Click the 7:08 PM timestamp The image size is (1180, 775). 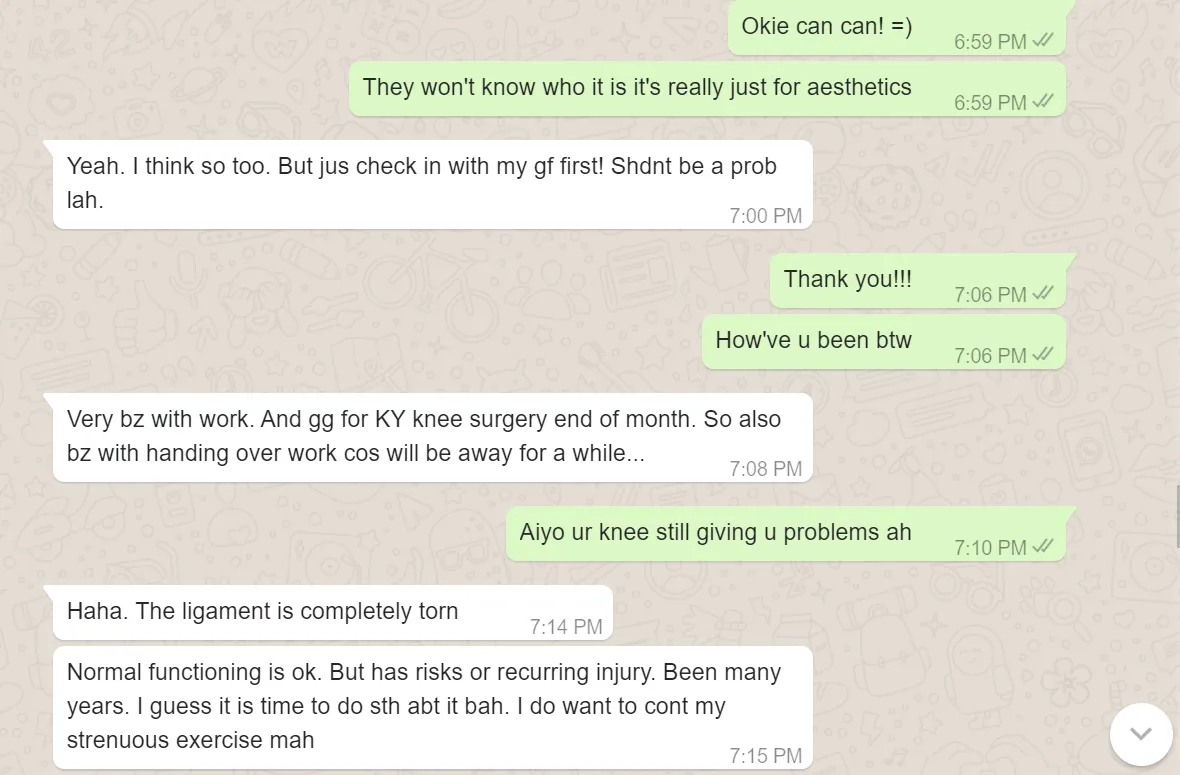pos(765,469)
